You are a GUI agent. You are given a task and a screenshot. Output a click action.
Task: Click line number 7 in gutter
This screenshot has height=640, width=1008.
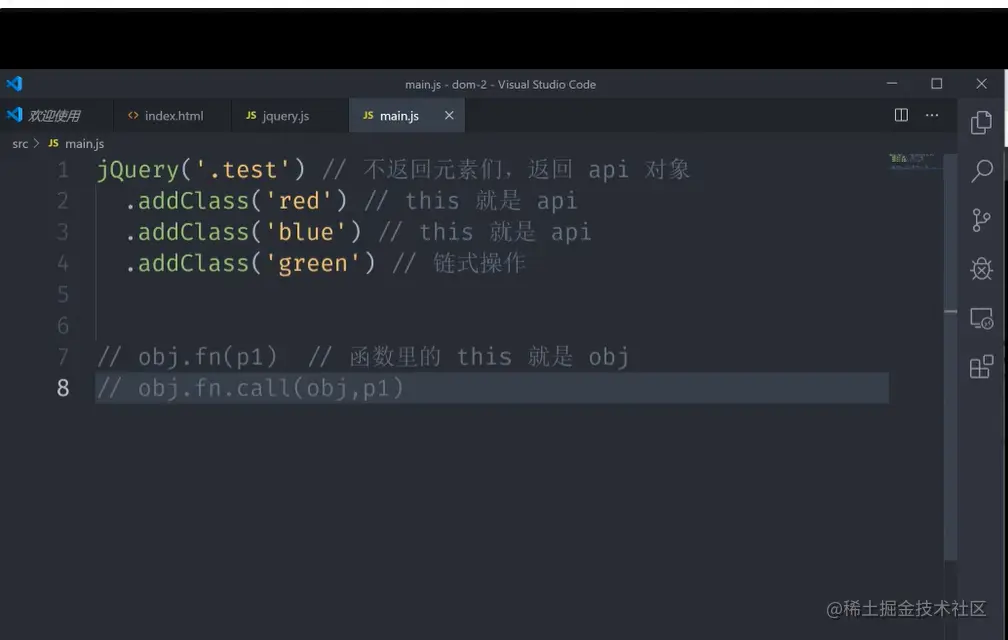tap(63, 357)
